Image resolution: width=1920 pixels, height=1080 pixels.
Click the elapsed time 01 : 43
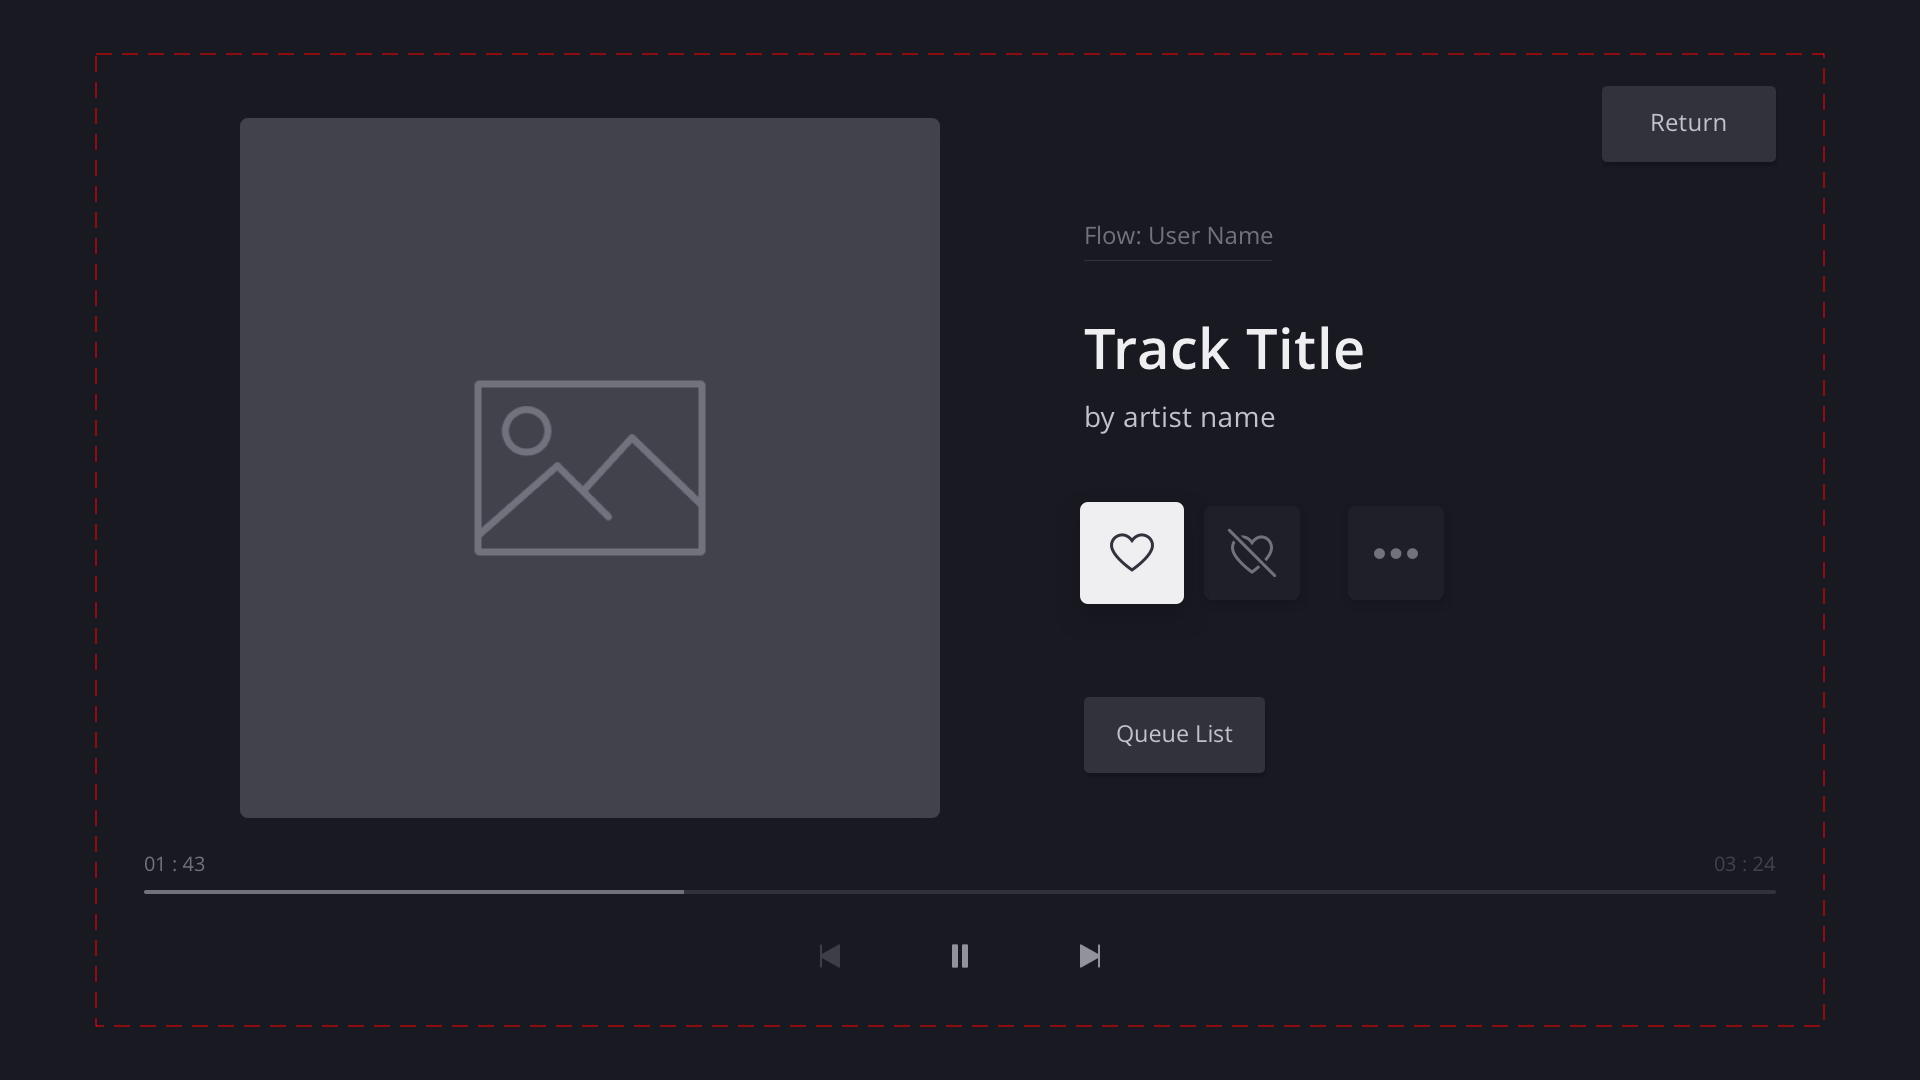[174, 864]
